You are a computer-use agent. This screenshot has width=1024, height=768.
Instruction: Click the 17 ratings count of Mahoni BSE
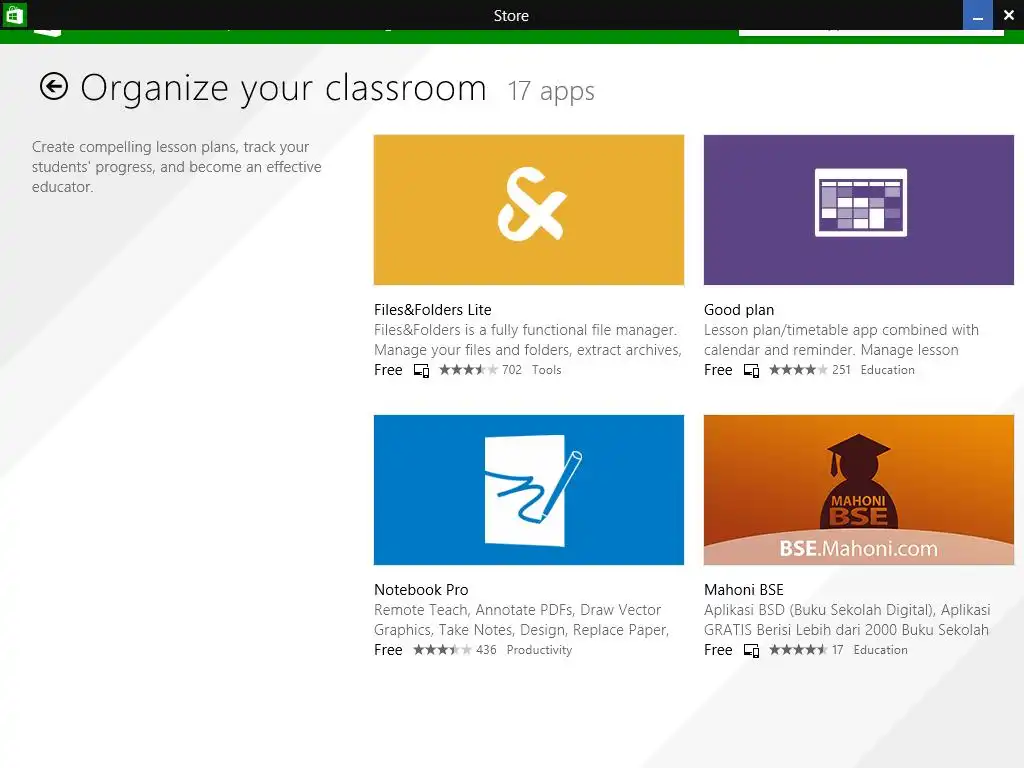click(x=838, y=650)
